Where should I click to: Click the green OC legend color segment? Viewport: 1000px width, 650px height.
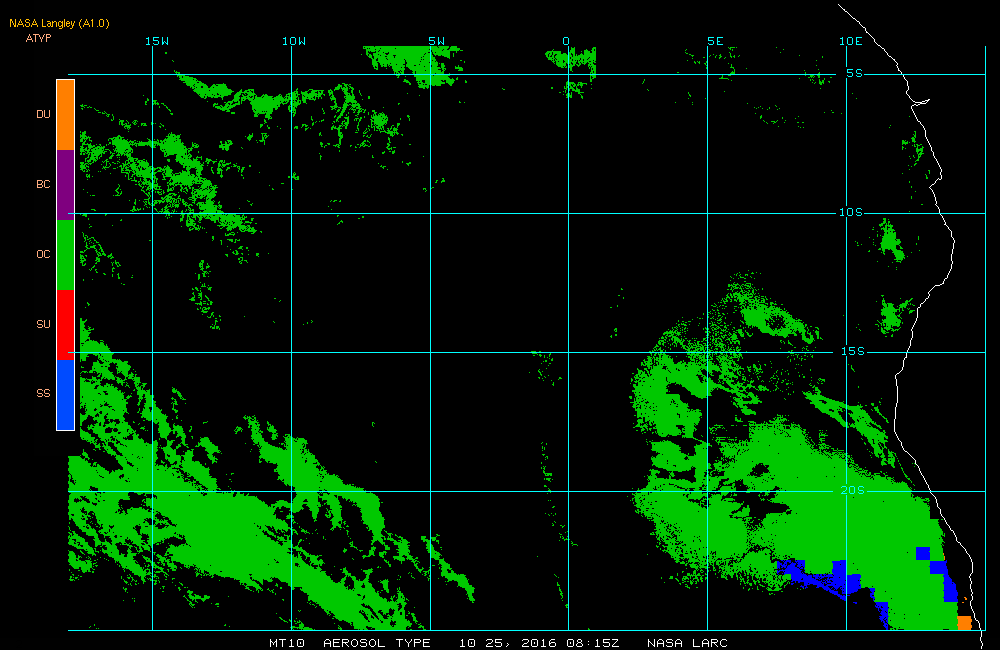[66, 255]
